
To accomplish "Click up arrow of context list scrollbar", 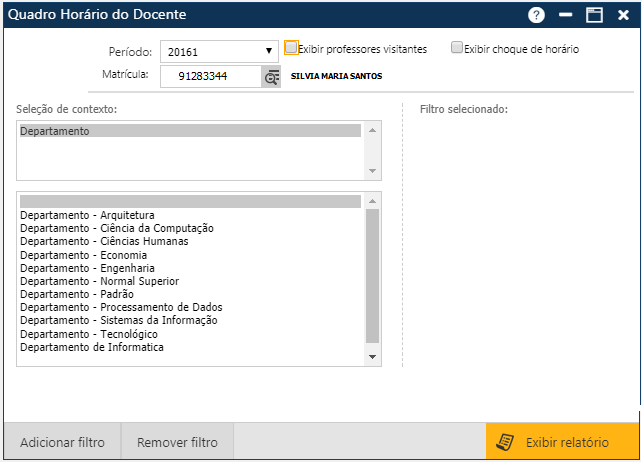I will [x=372, y=130].
